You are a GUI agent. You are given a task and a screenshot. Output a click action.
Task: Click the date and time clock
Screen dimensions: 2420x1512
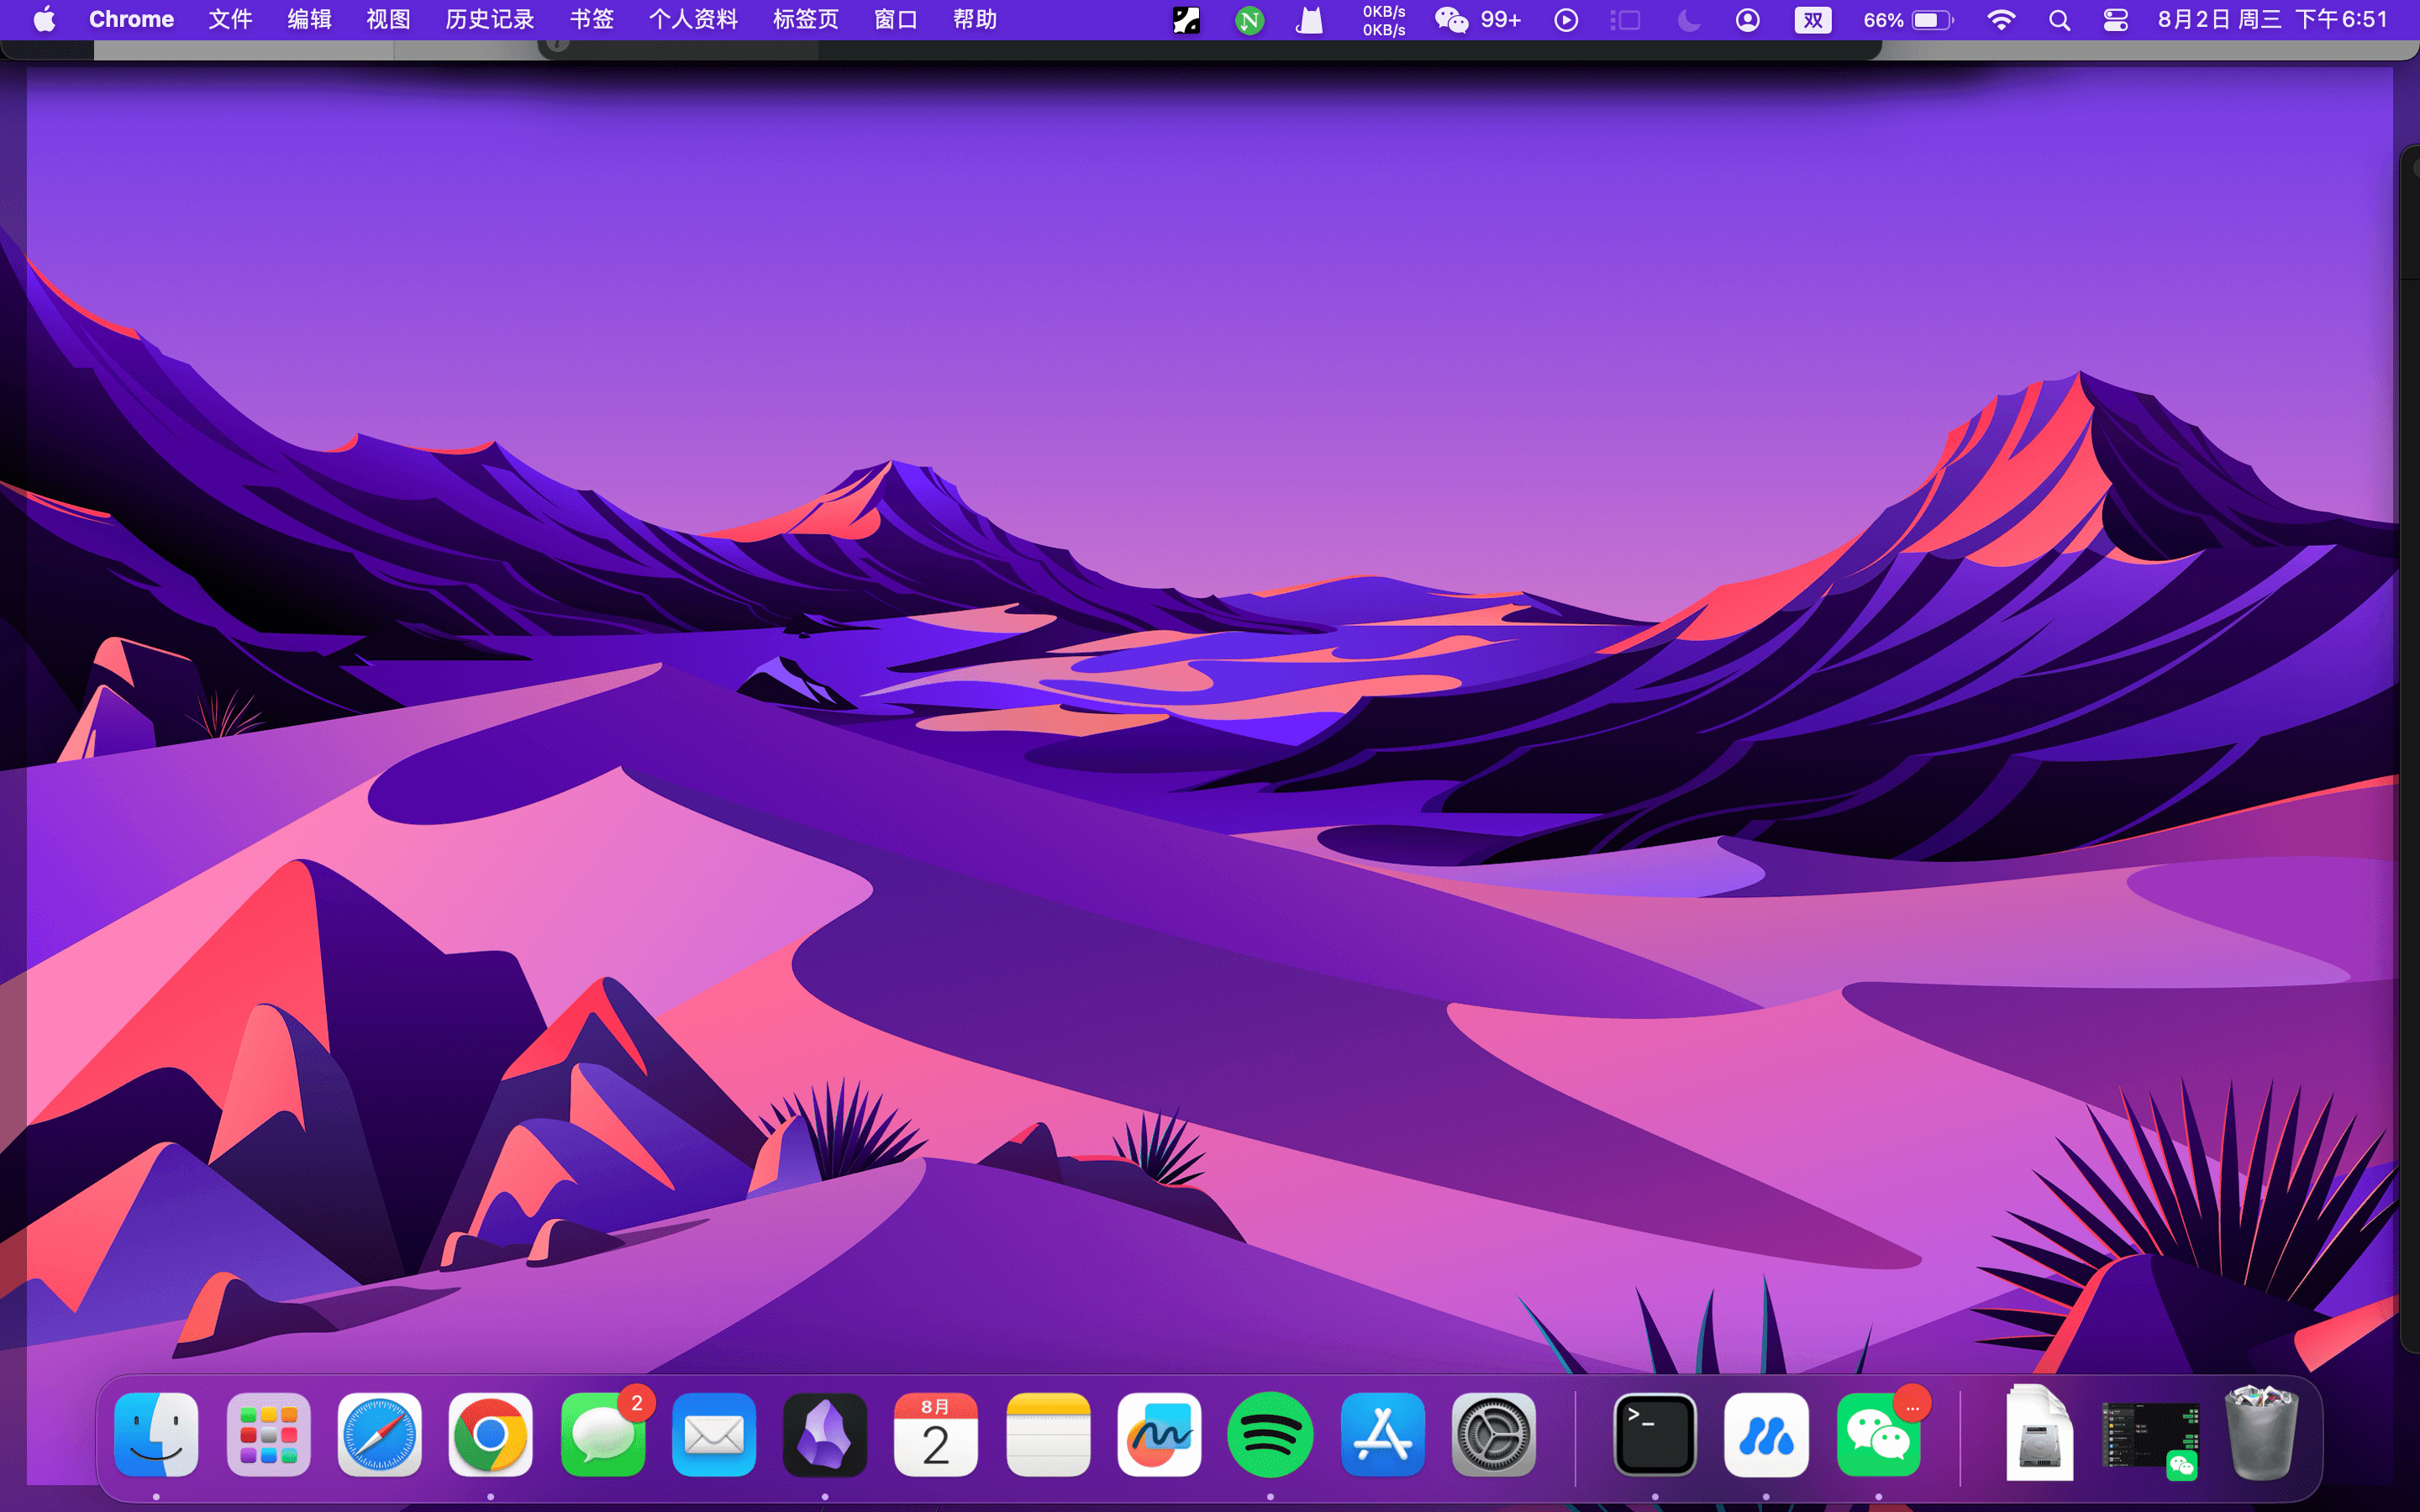(2272, 20)
